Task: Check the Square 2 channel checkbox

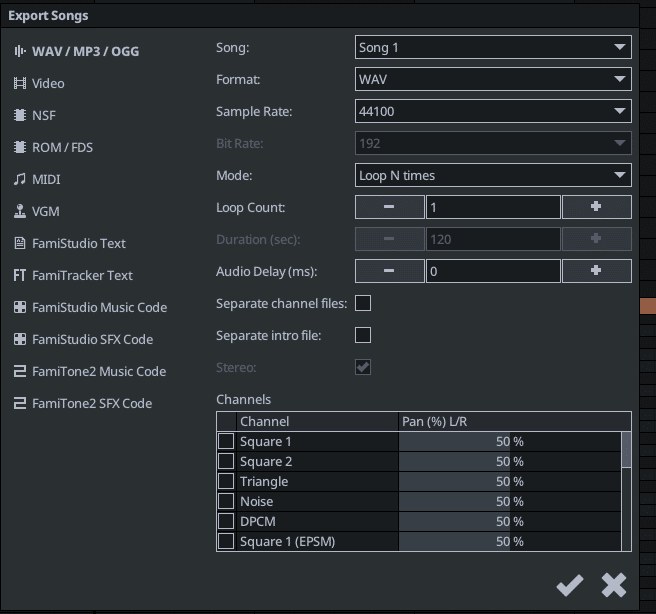Action: tap(226, 461)
